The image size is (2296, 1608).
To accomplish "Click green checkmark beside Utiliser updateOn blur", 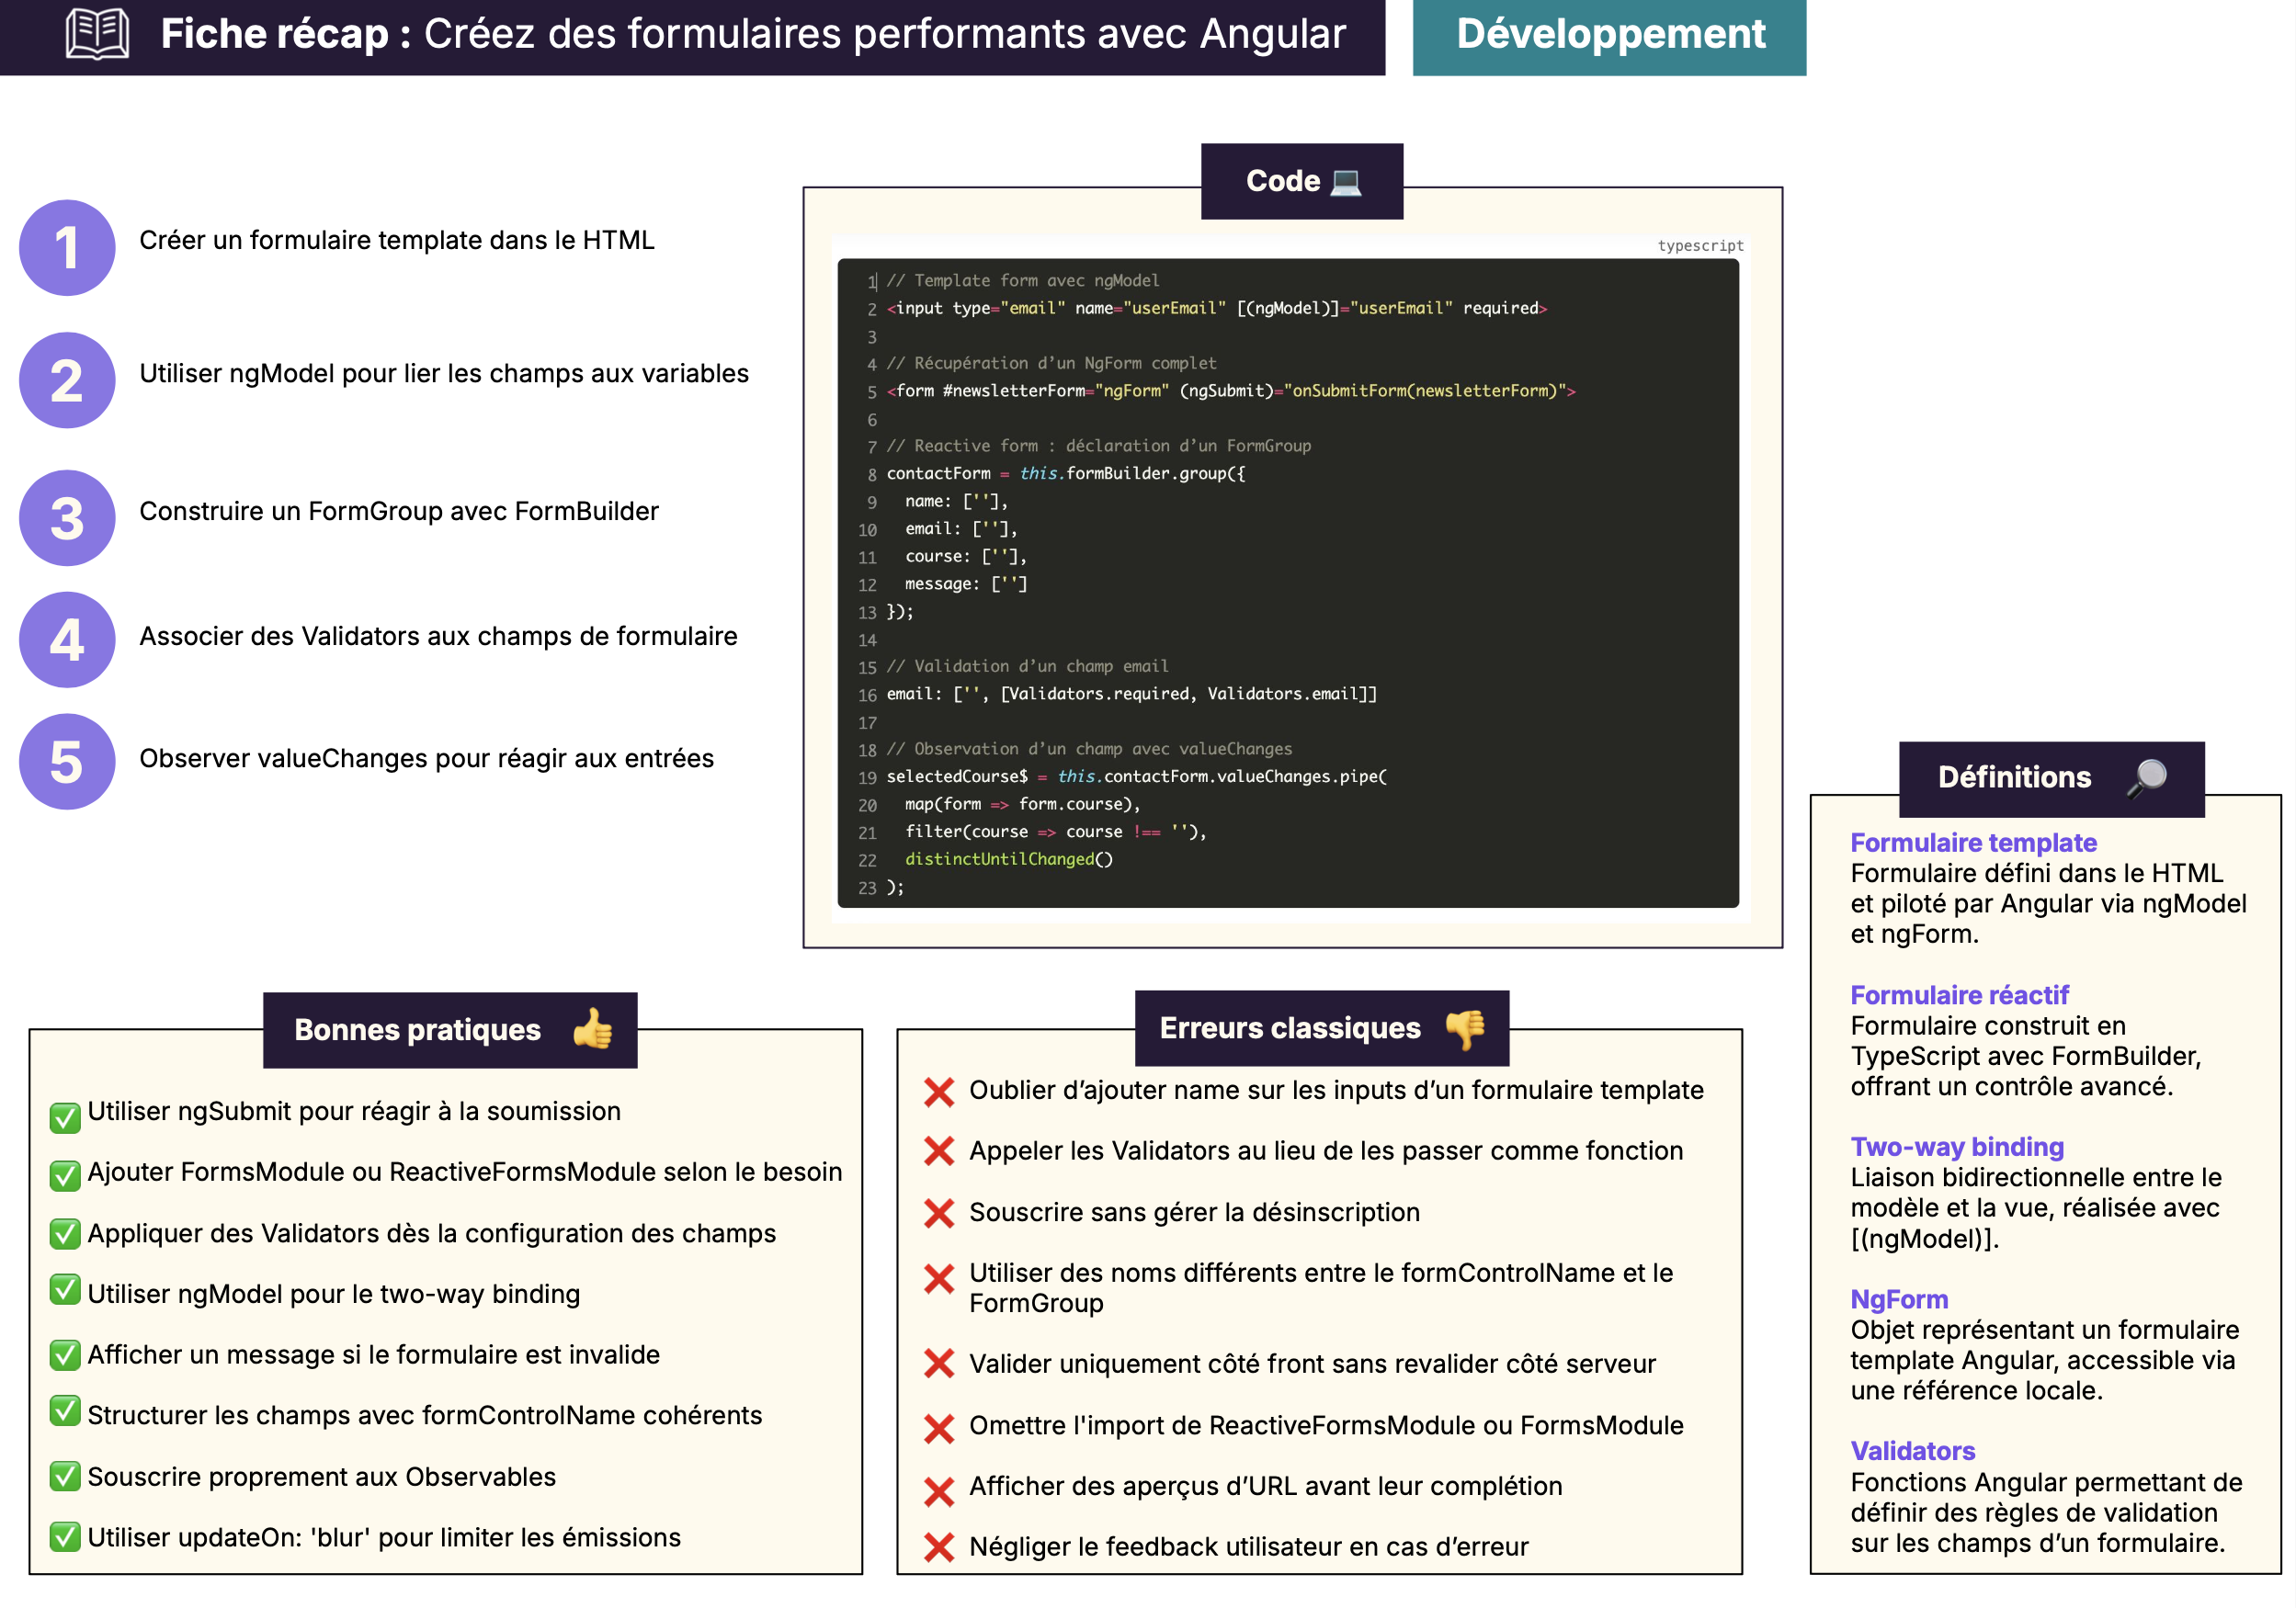I will 65,1536.
